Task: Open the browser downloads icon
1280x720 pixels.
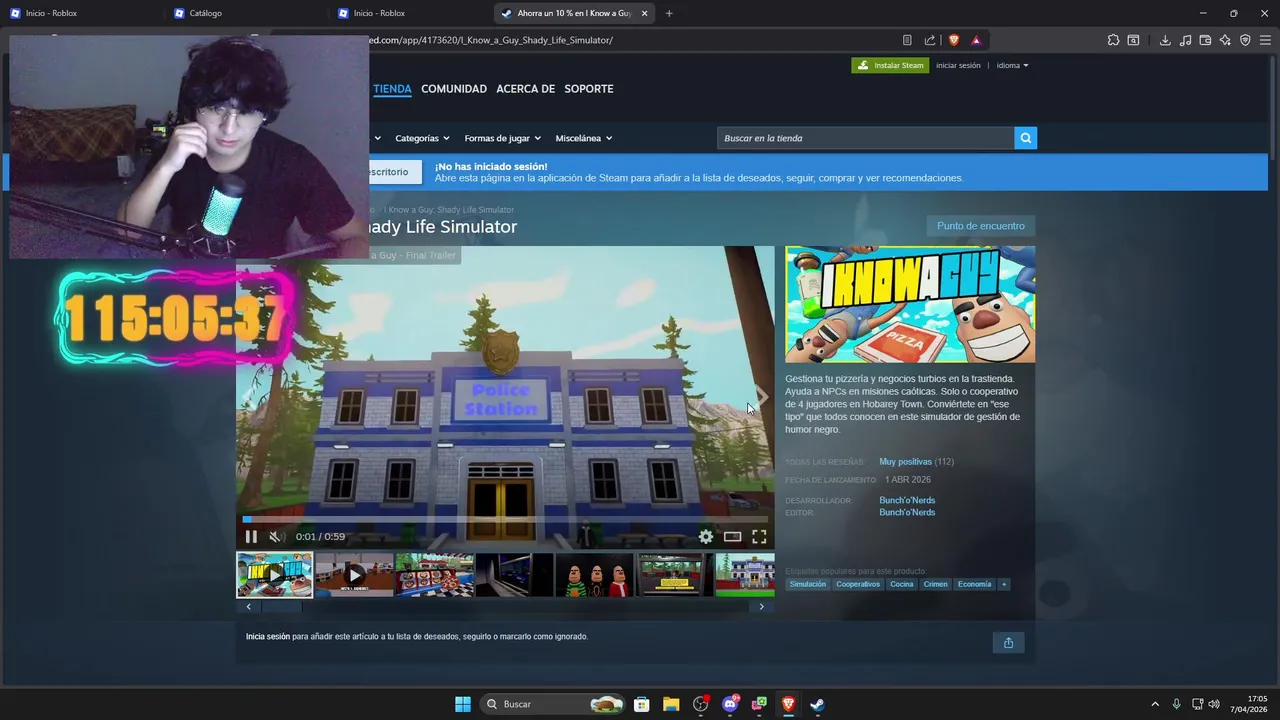Action: pos(1165,40)
